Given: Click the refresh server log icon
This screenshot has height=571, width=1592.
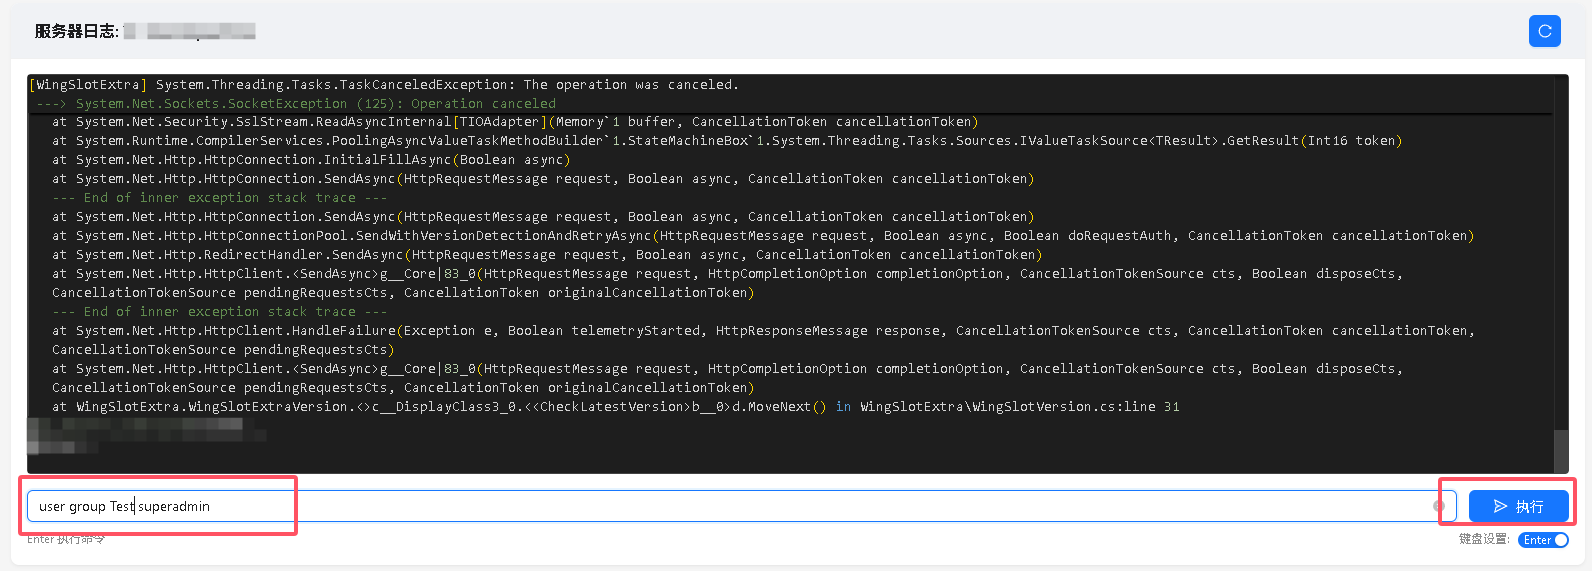Looking at the screenshot, I should click(1544, 31).
